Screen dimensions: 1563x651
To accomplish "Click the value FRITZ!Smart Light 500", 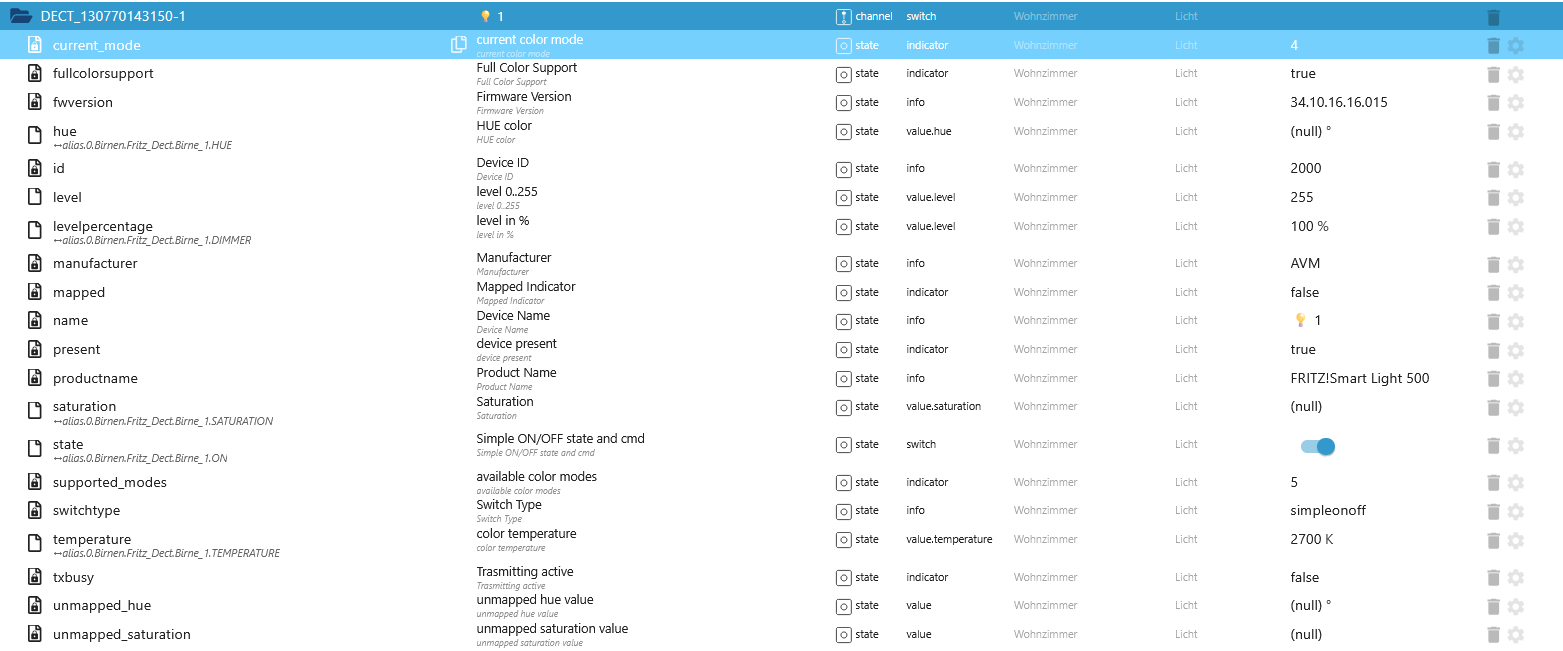I will [x=1360, y=378].
